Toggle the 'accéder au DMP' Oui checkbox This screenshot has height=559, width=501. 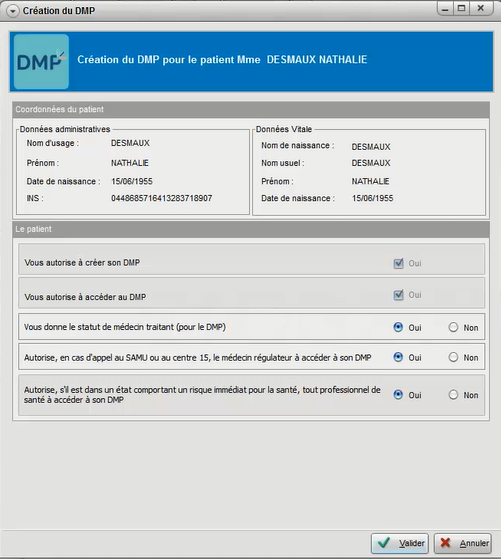pos(398,295)
